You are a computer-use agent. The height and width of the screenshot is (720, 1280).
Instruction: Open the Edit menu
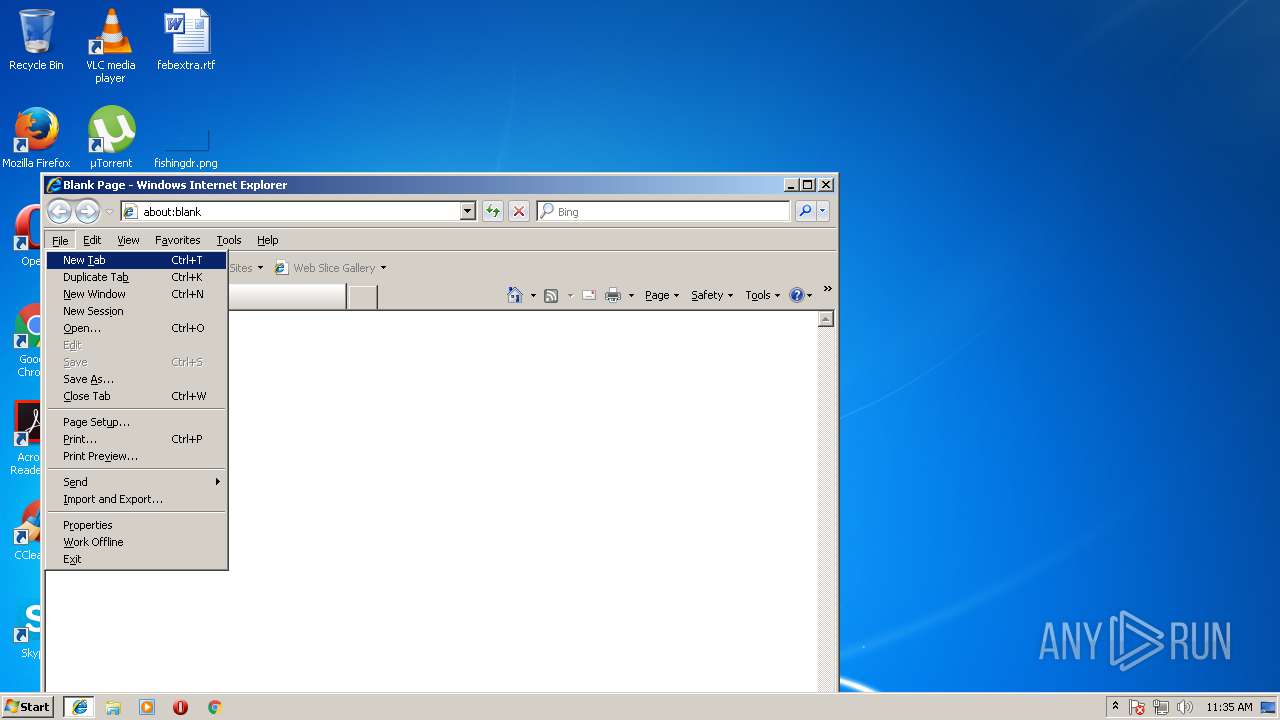[x=92, y=240]
